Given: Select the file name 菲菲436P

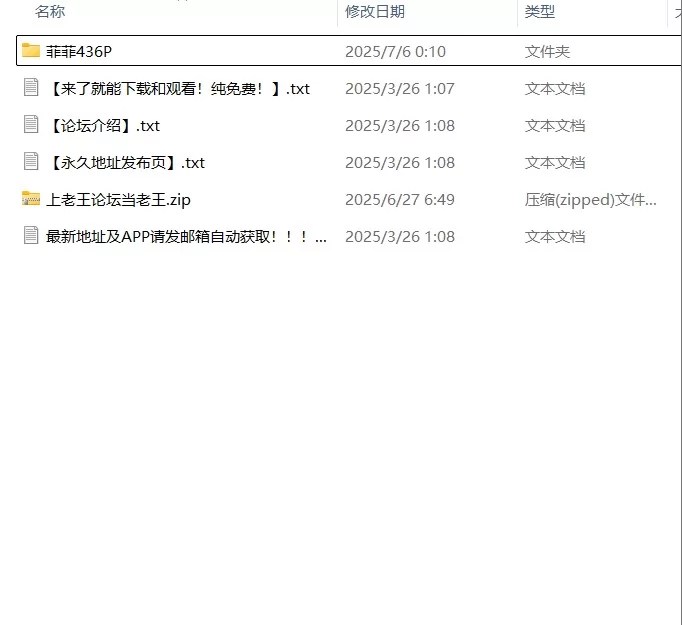Looking at the screenshot, I should [x=79, y=52].
